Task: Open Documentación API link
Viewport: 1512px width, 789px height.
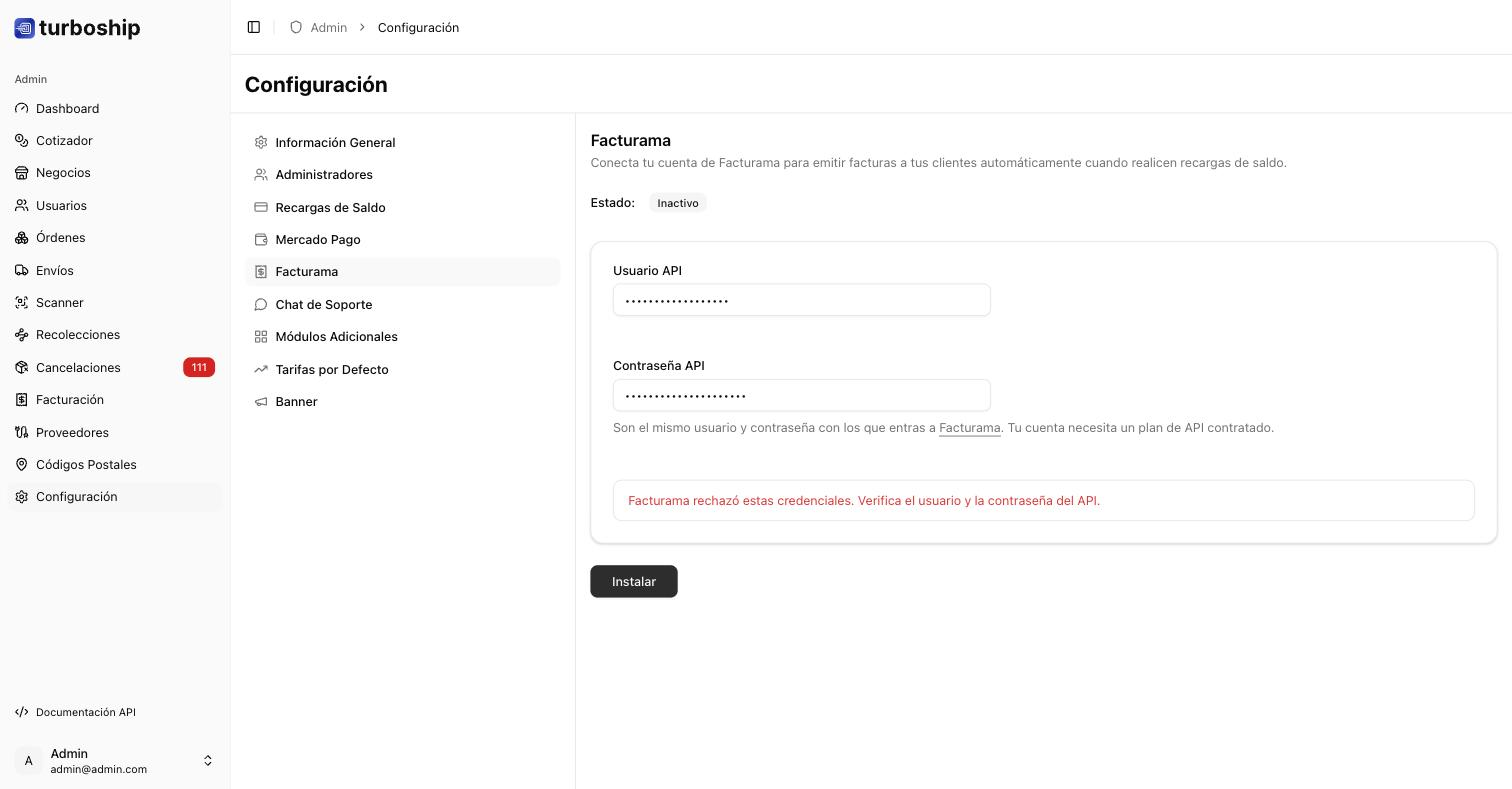Action: (86, 713)
